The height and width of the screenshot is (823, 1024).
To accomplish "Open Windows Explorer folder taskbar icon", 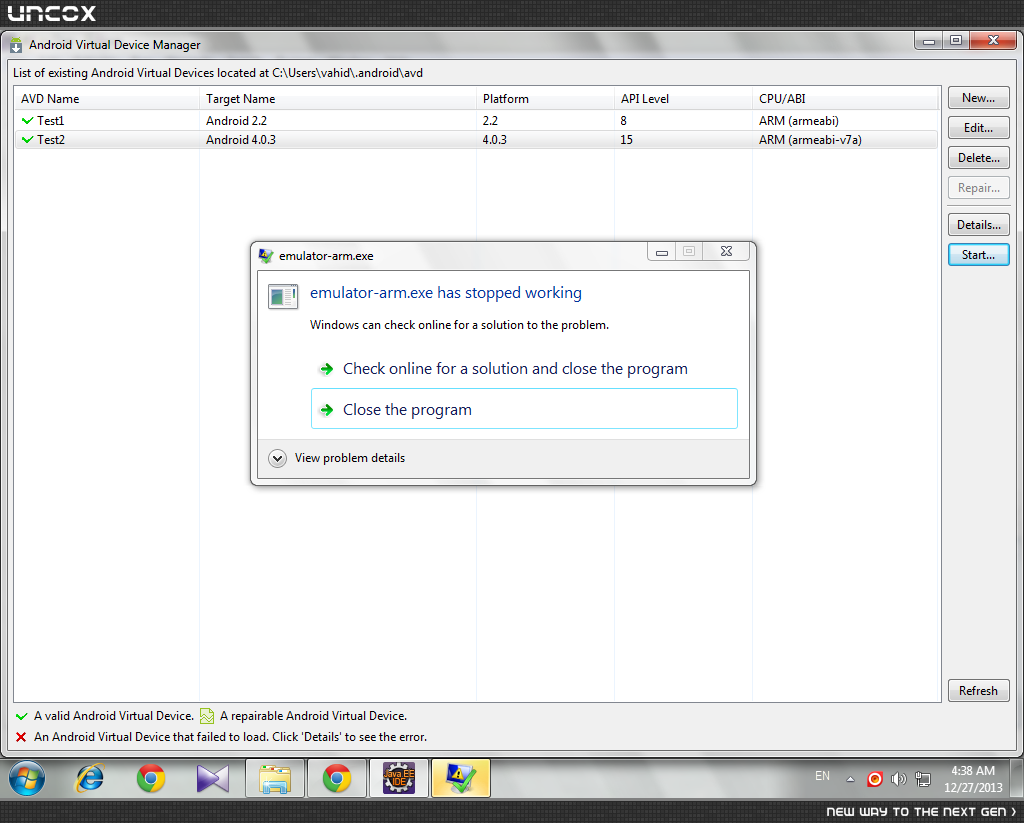I will pos(275,778).
